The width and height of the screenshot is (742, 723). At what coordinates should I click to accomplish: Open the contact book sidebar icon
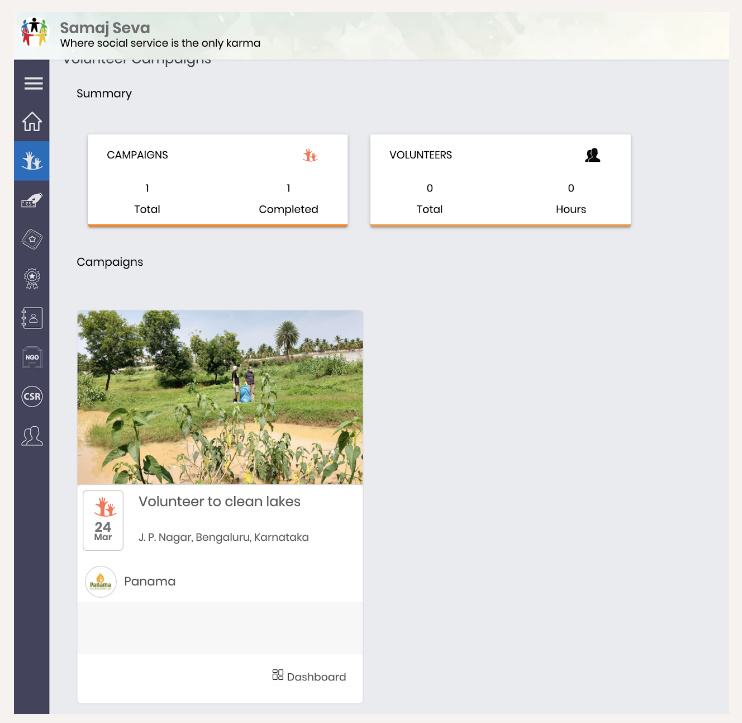click(32, 318)
